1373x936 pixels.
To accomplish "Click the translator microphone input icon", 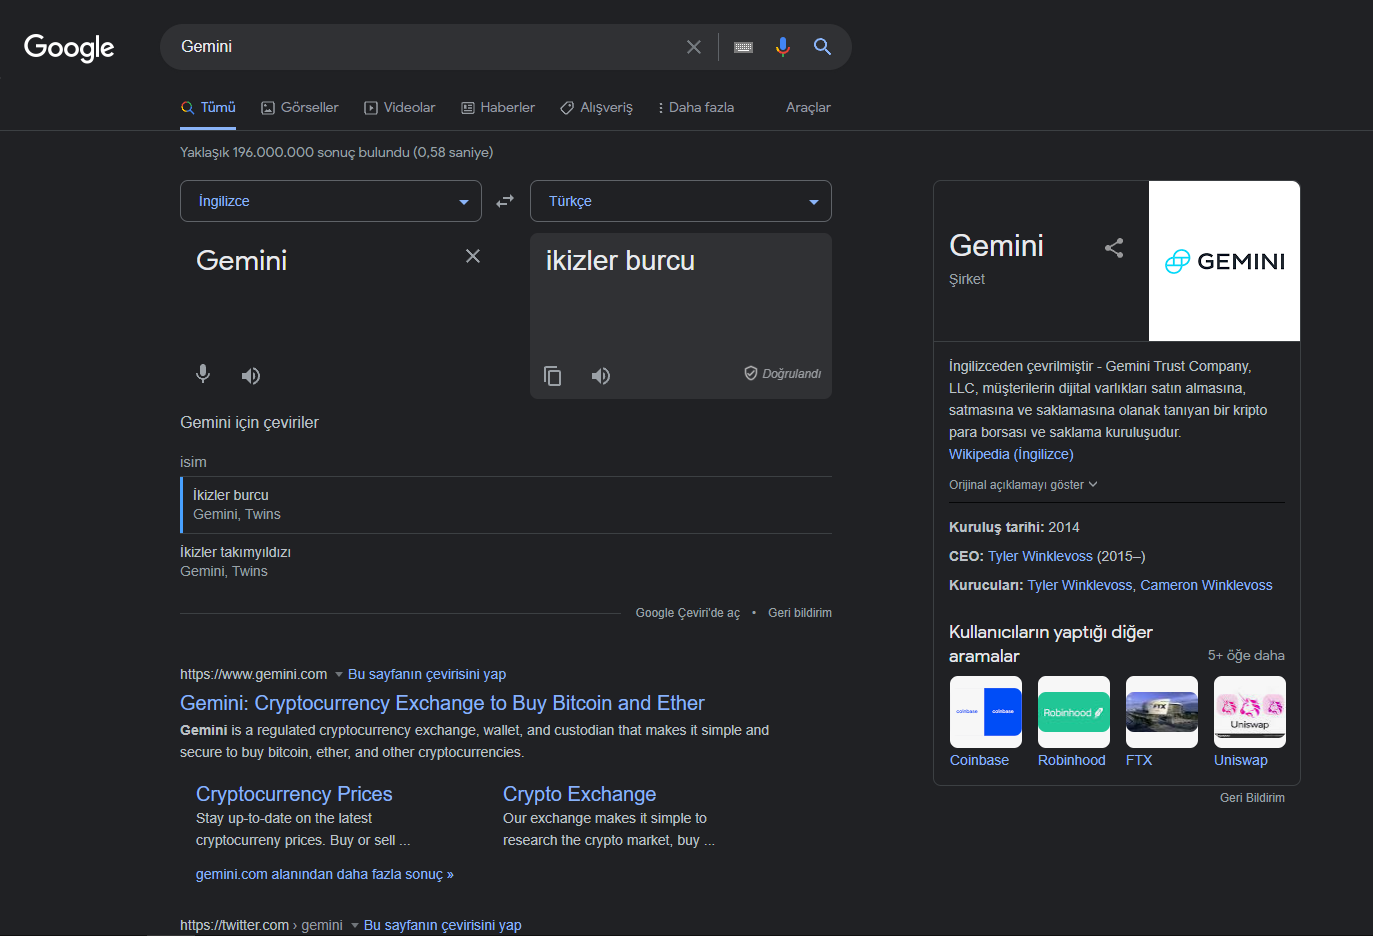I will [203, 375].
